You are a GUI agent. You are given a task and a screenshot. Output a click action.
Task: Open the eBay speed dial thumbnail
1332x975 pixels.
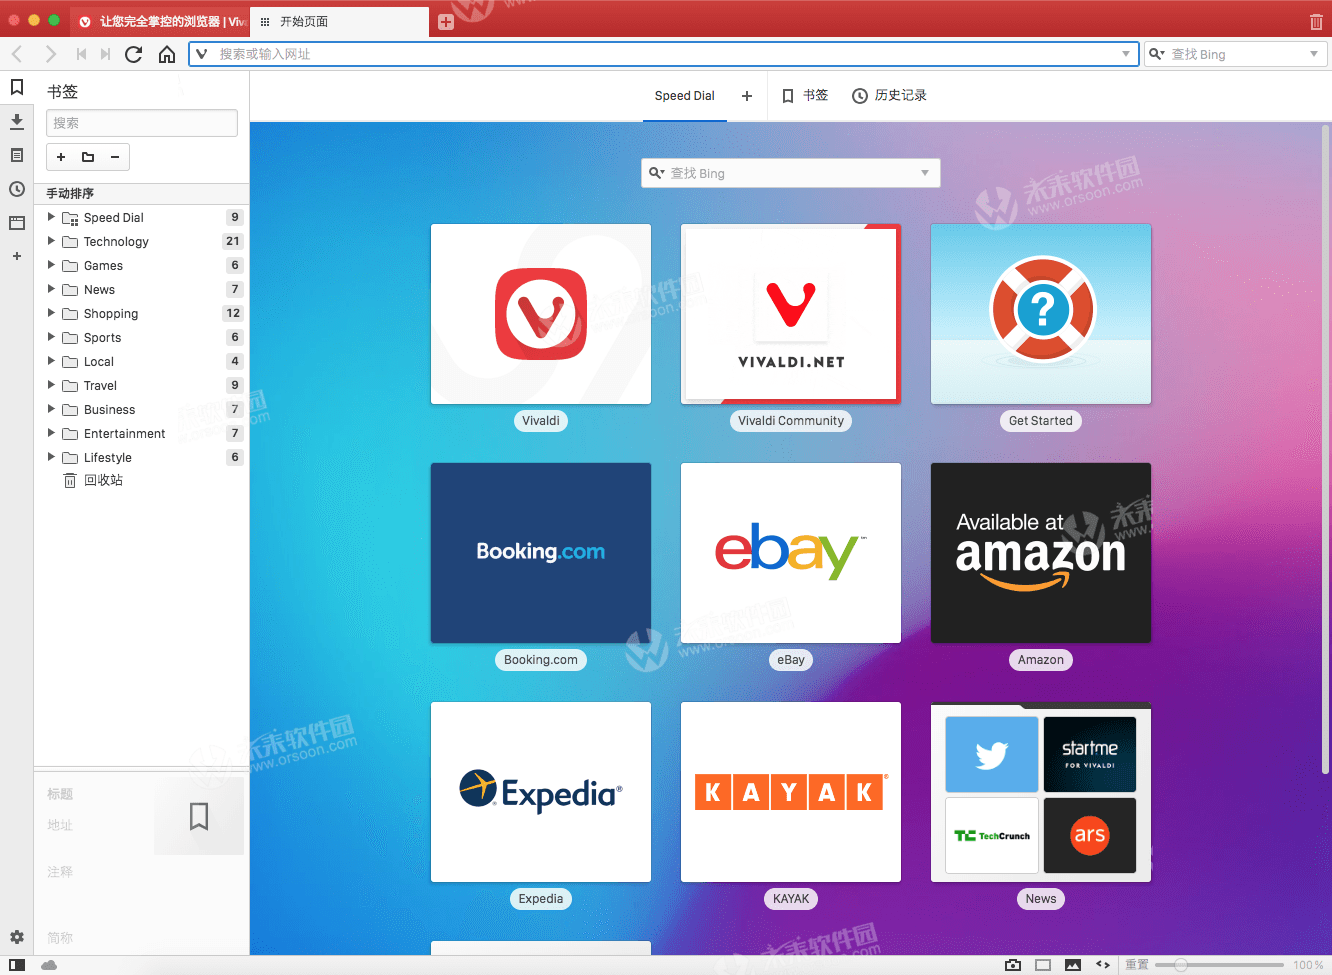coord(791,553)
